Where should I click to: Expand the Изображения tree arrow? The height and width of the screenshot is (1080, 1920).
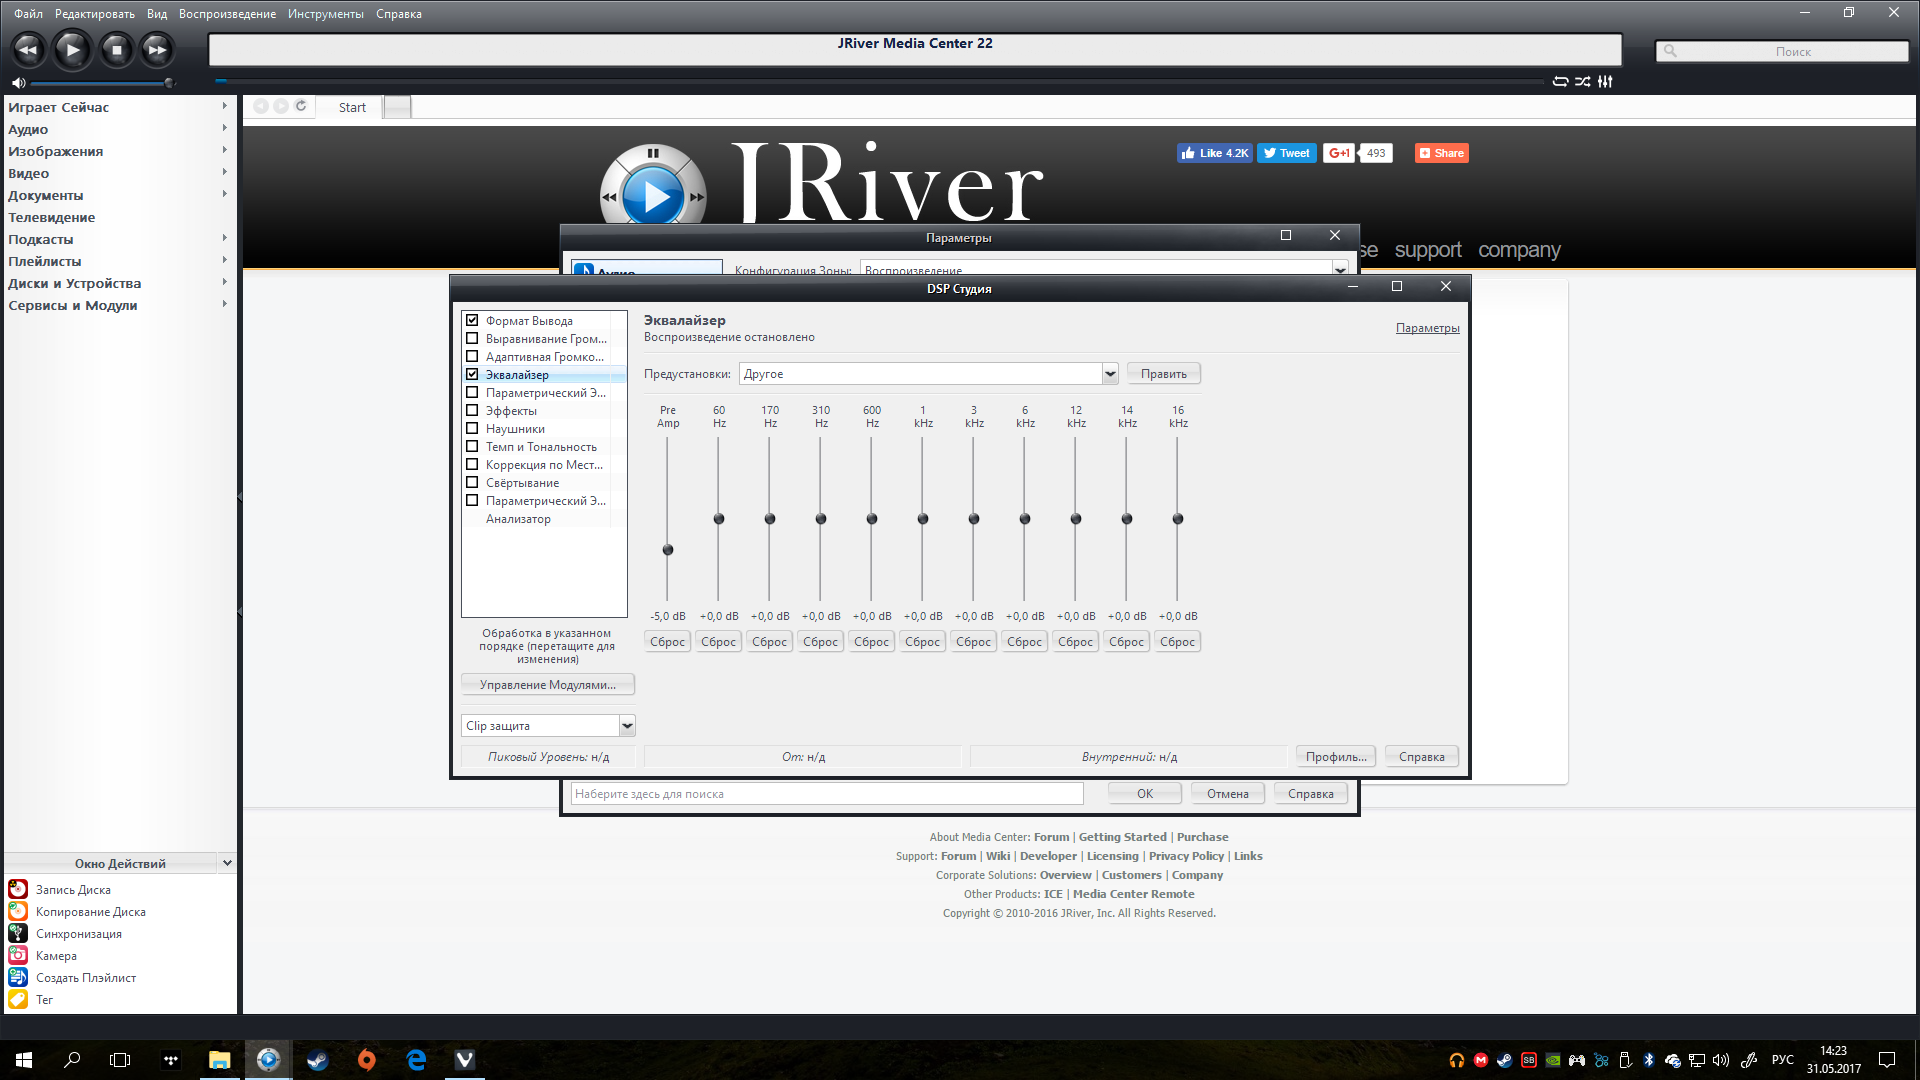point(225,150)
